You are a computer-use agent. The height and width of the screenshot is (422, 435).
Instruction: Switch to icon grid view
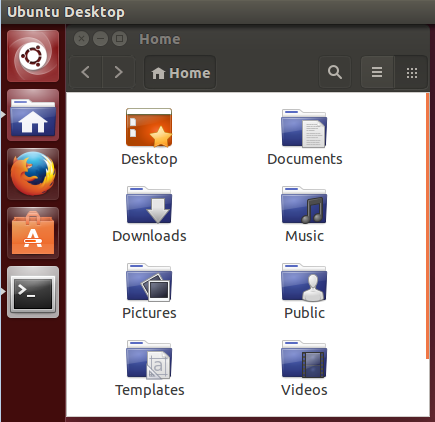tap(412, 72)
